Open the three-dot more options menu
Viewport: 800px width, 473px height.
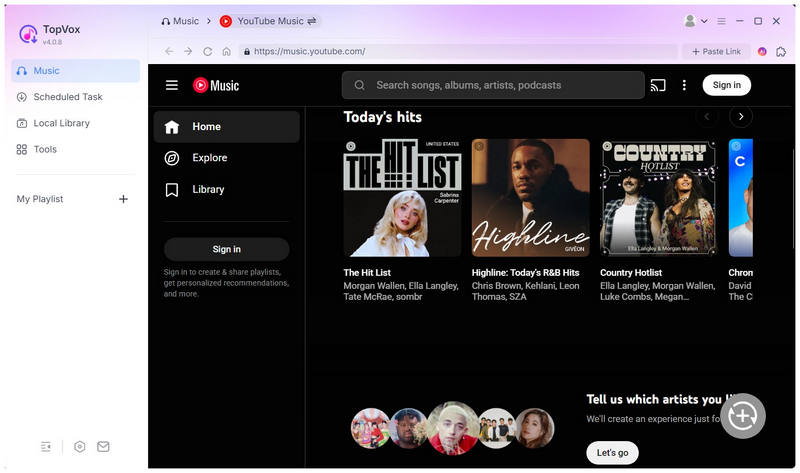[684, 85]
